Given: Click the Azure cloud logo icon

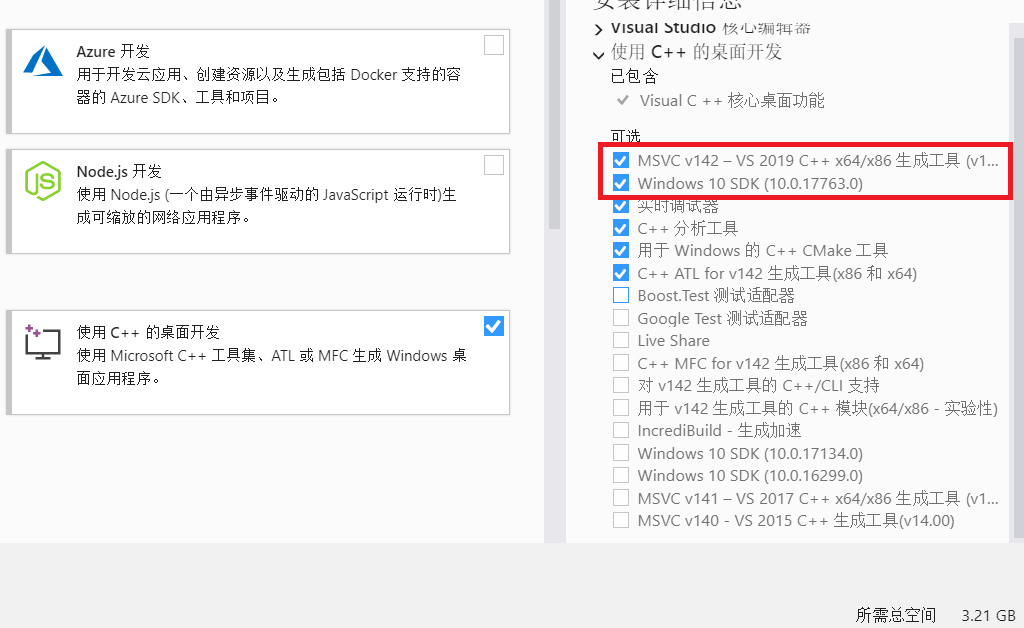Looking at the screenshot, I should 43,61.
